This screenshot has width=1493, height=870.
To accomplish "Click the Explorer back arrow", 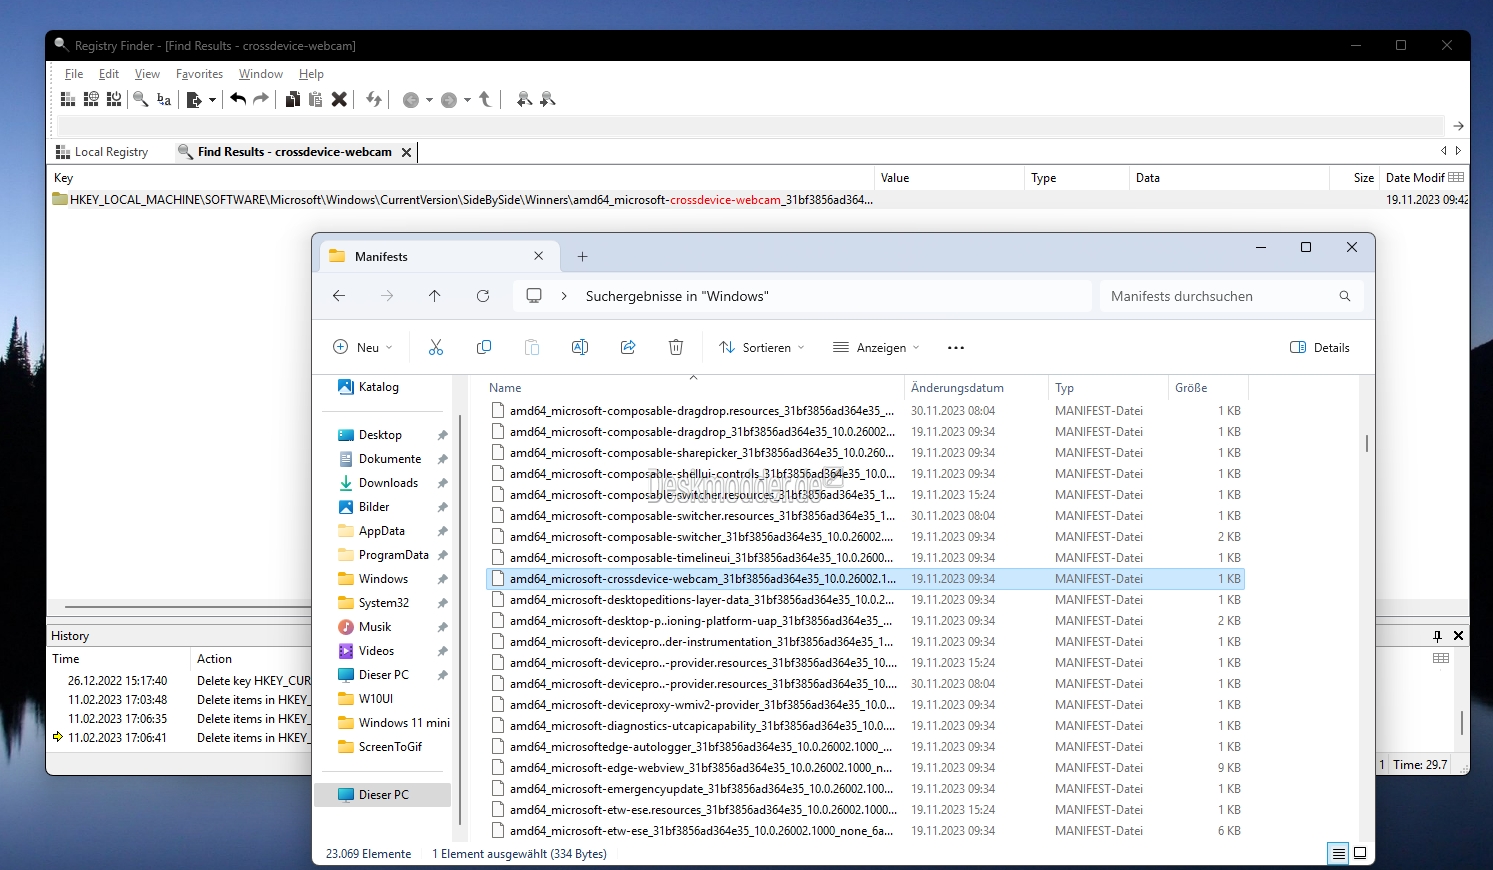I will 339,296.
